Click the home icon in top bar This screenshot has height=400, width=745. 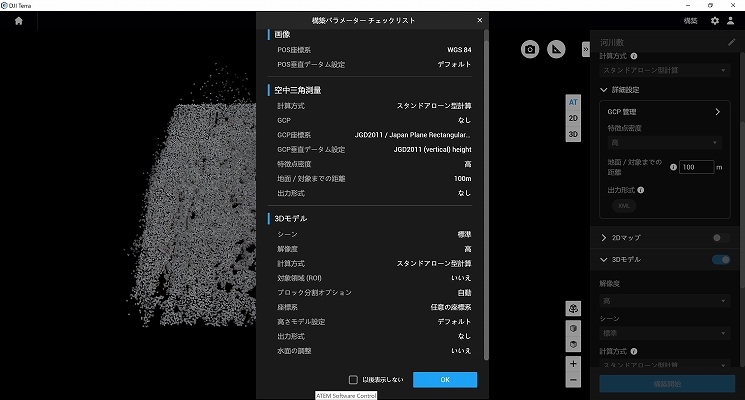pyautogui.click(x=18, y=21)
